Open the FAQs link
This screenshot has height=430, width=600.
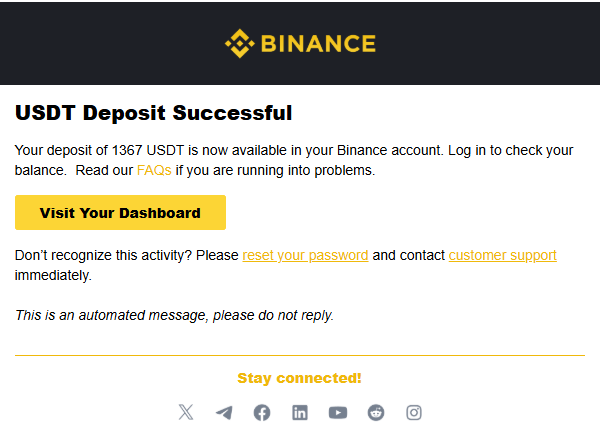point(154,171)
